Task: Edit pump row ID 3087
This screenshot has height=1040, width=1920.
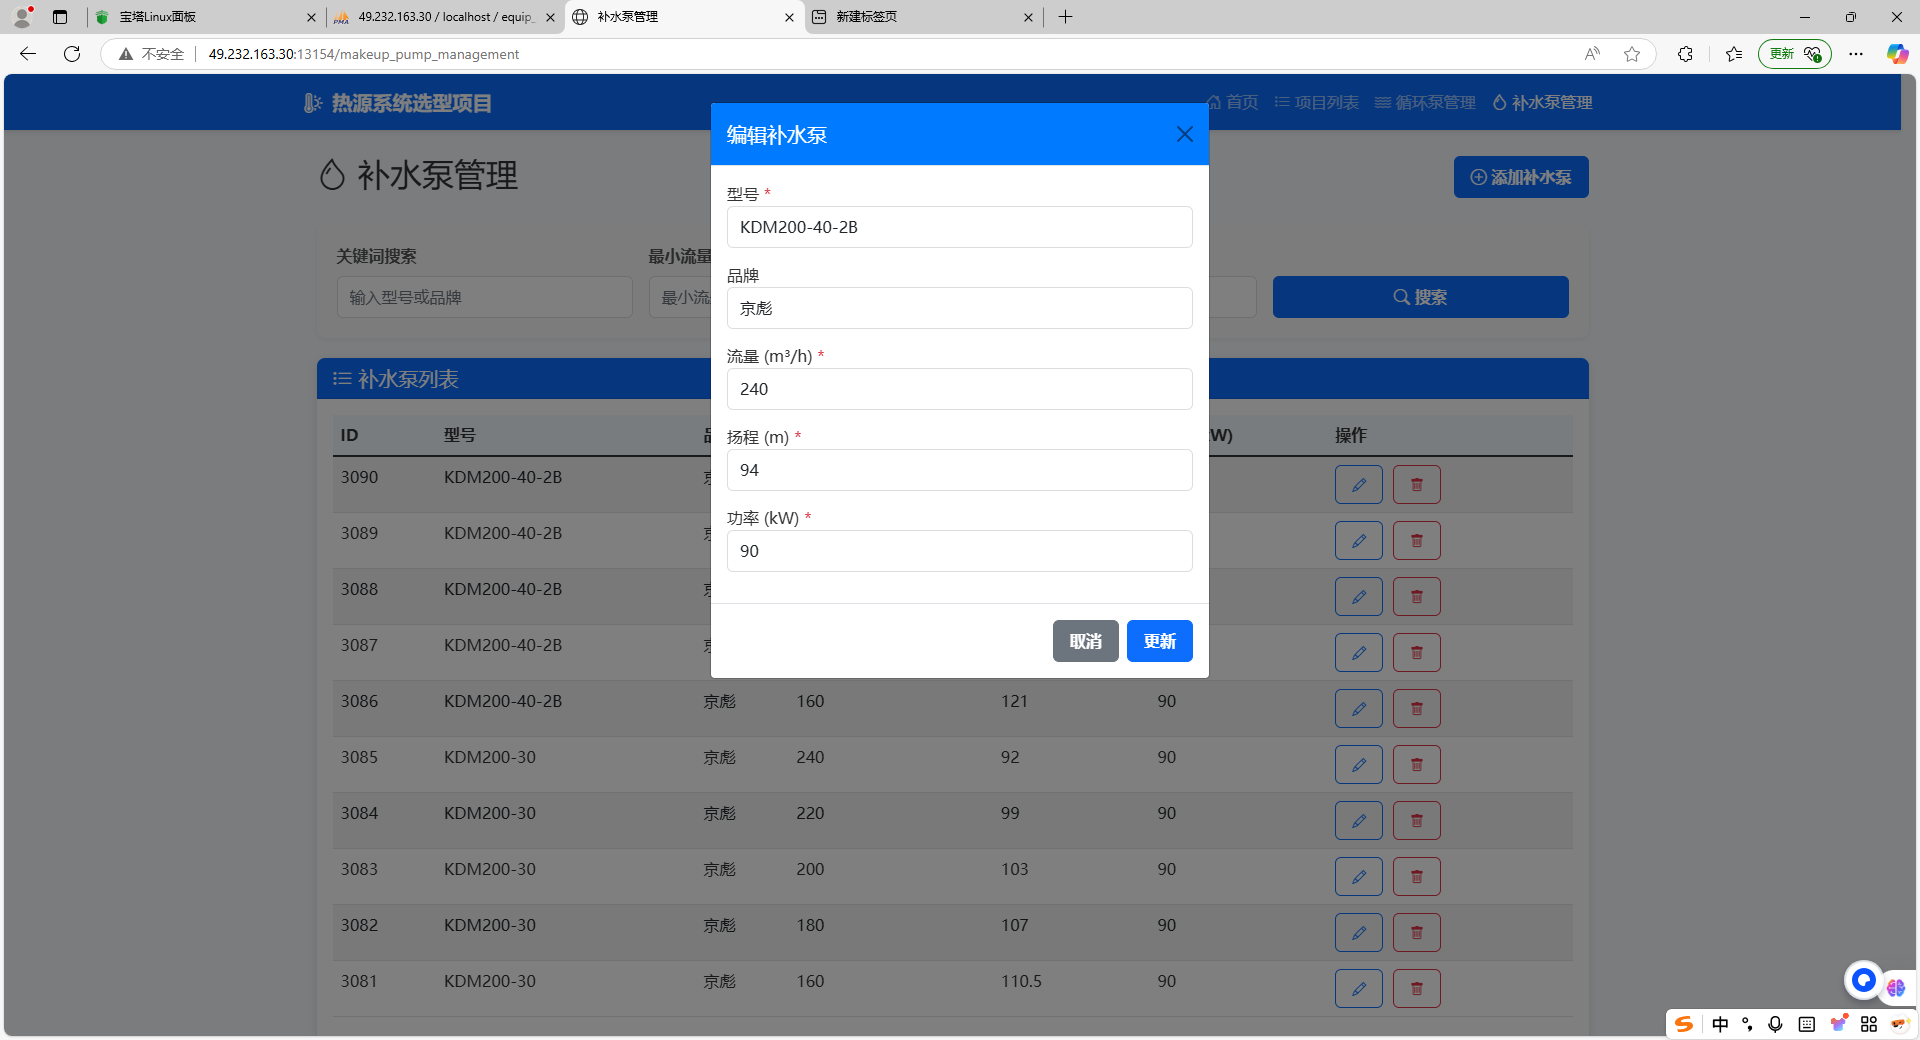Action: [1358, 653]
